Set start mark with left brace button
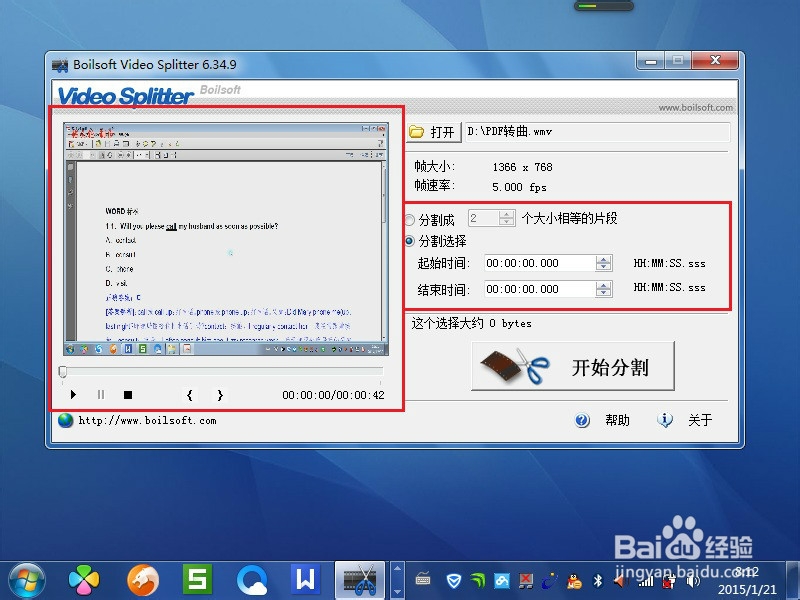Image resolution: width=800 pixels, height=600 pixels. (189, 395)
